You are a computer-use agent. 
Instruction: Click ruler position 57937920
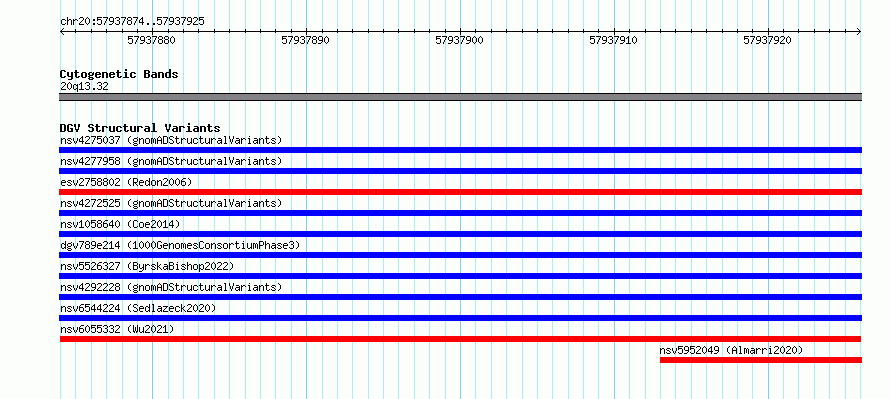tap(767, 40)
